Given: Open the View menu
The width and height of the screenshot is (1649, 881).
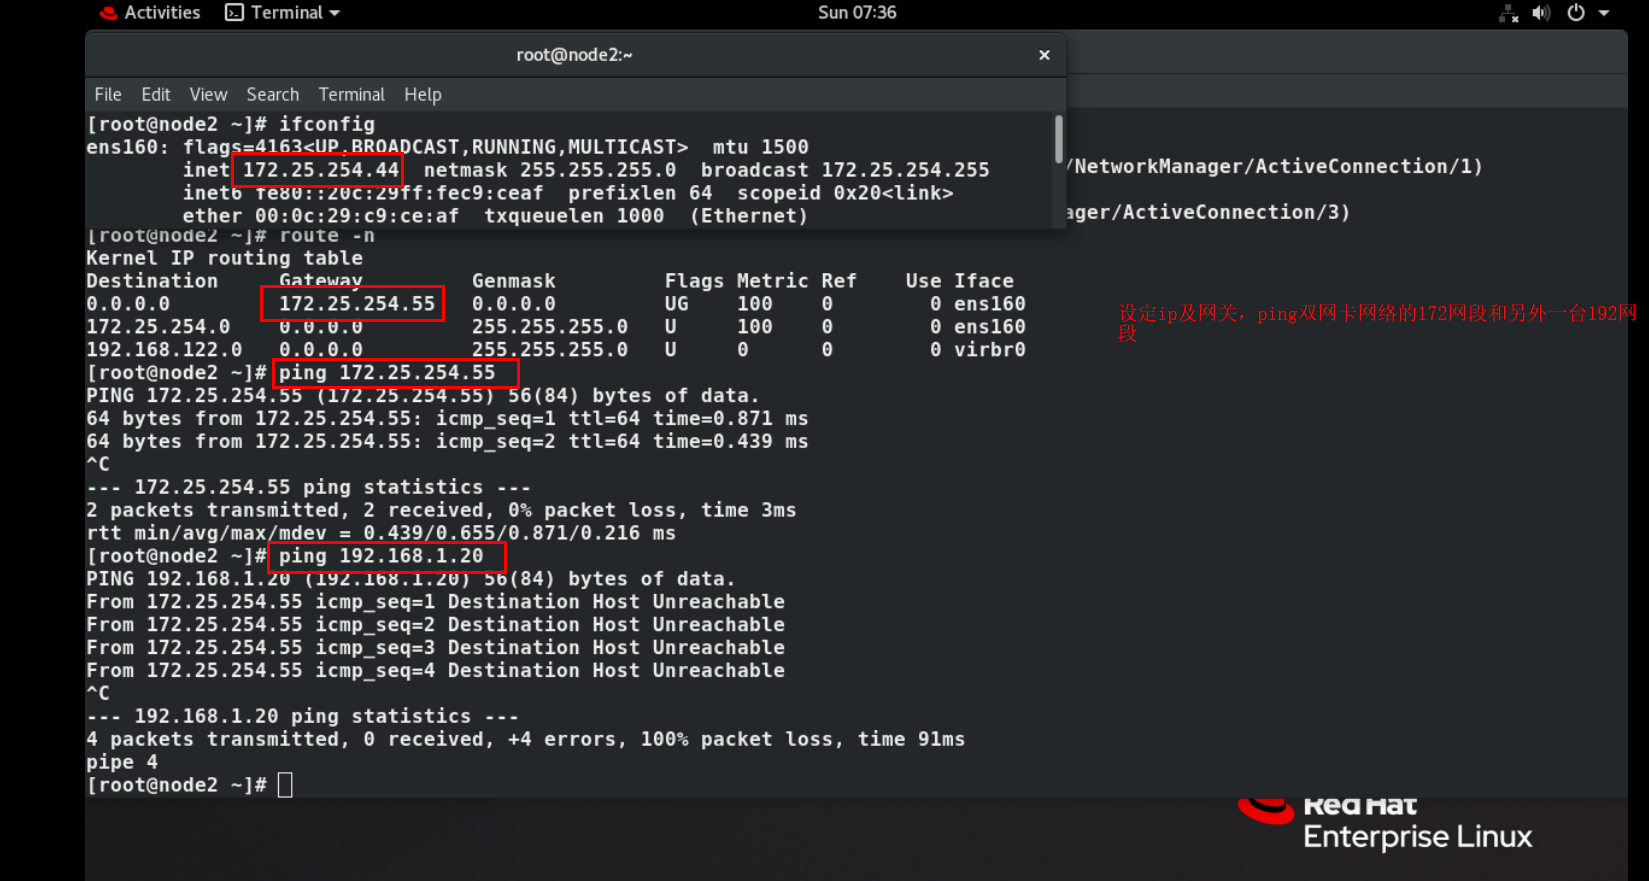Looking at the screenshot, I should pyautogui.click(x=208, y=94).
